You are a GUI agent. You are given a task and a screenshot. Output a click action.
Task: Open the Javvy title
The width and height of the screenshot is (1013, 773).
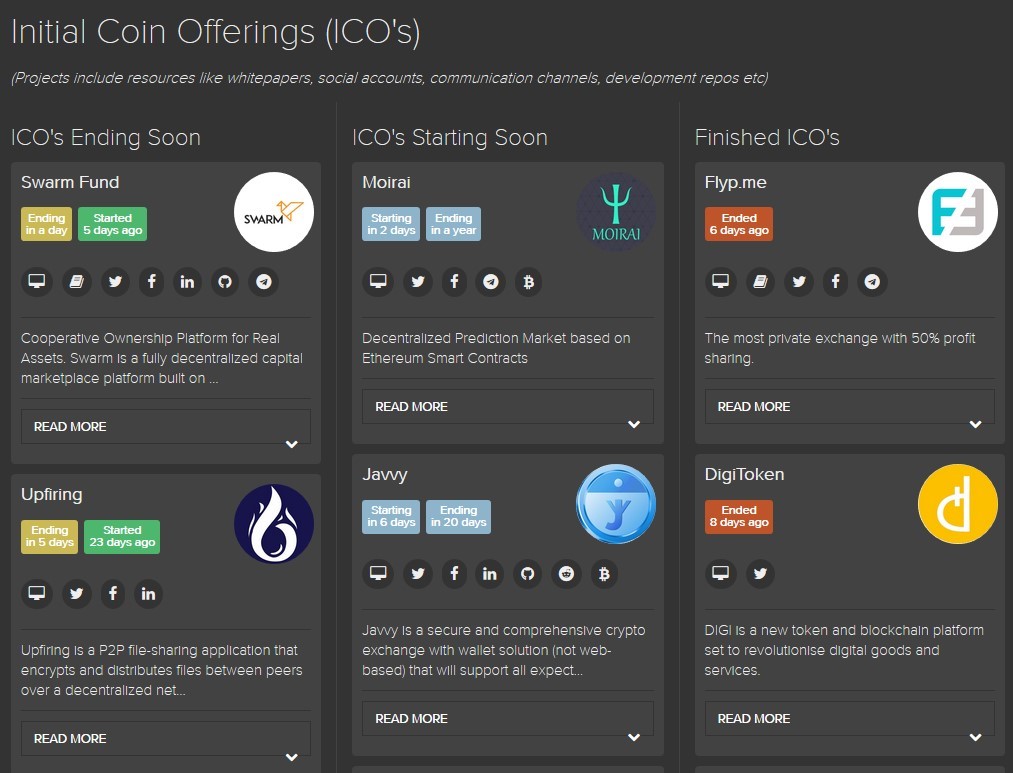(384, 475)
